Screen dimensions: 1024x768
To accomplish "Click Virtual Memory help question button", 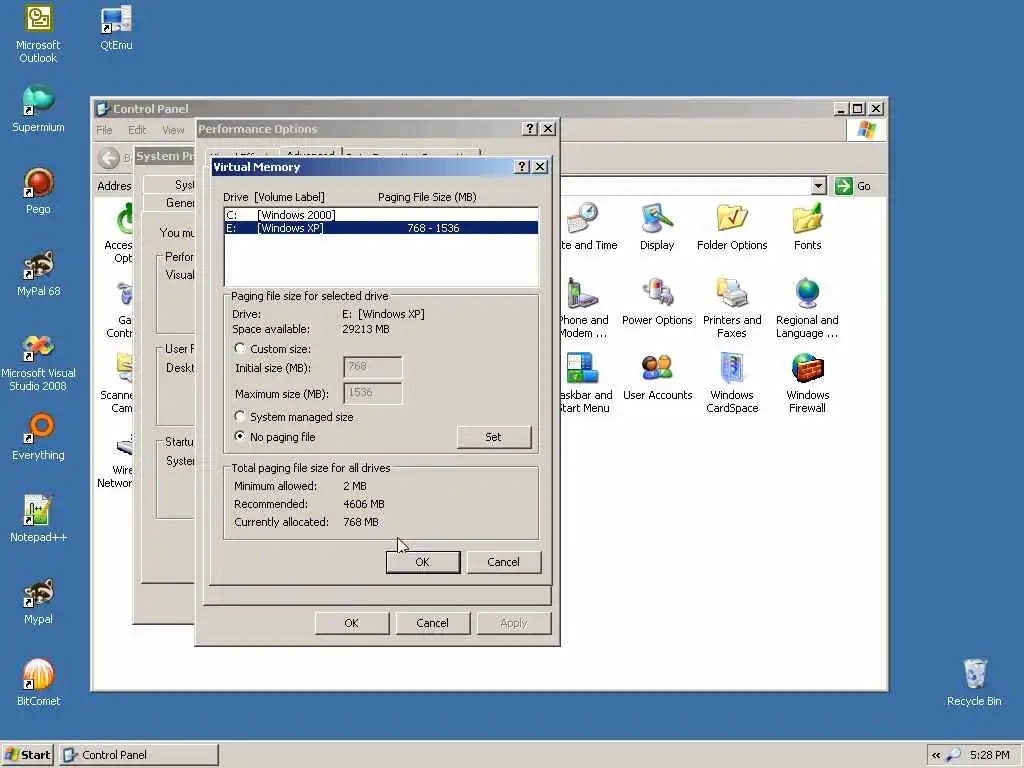I will pyautogui.click(x=521, y=167).
